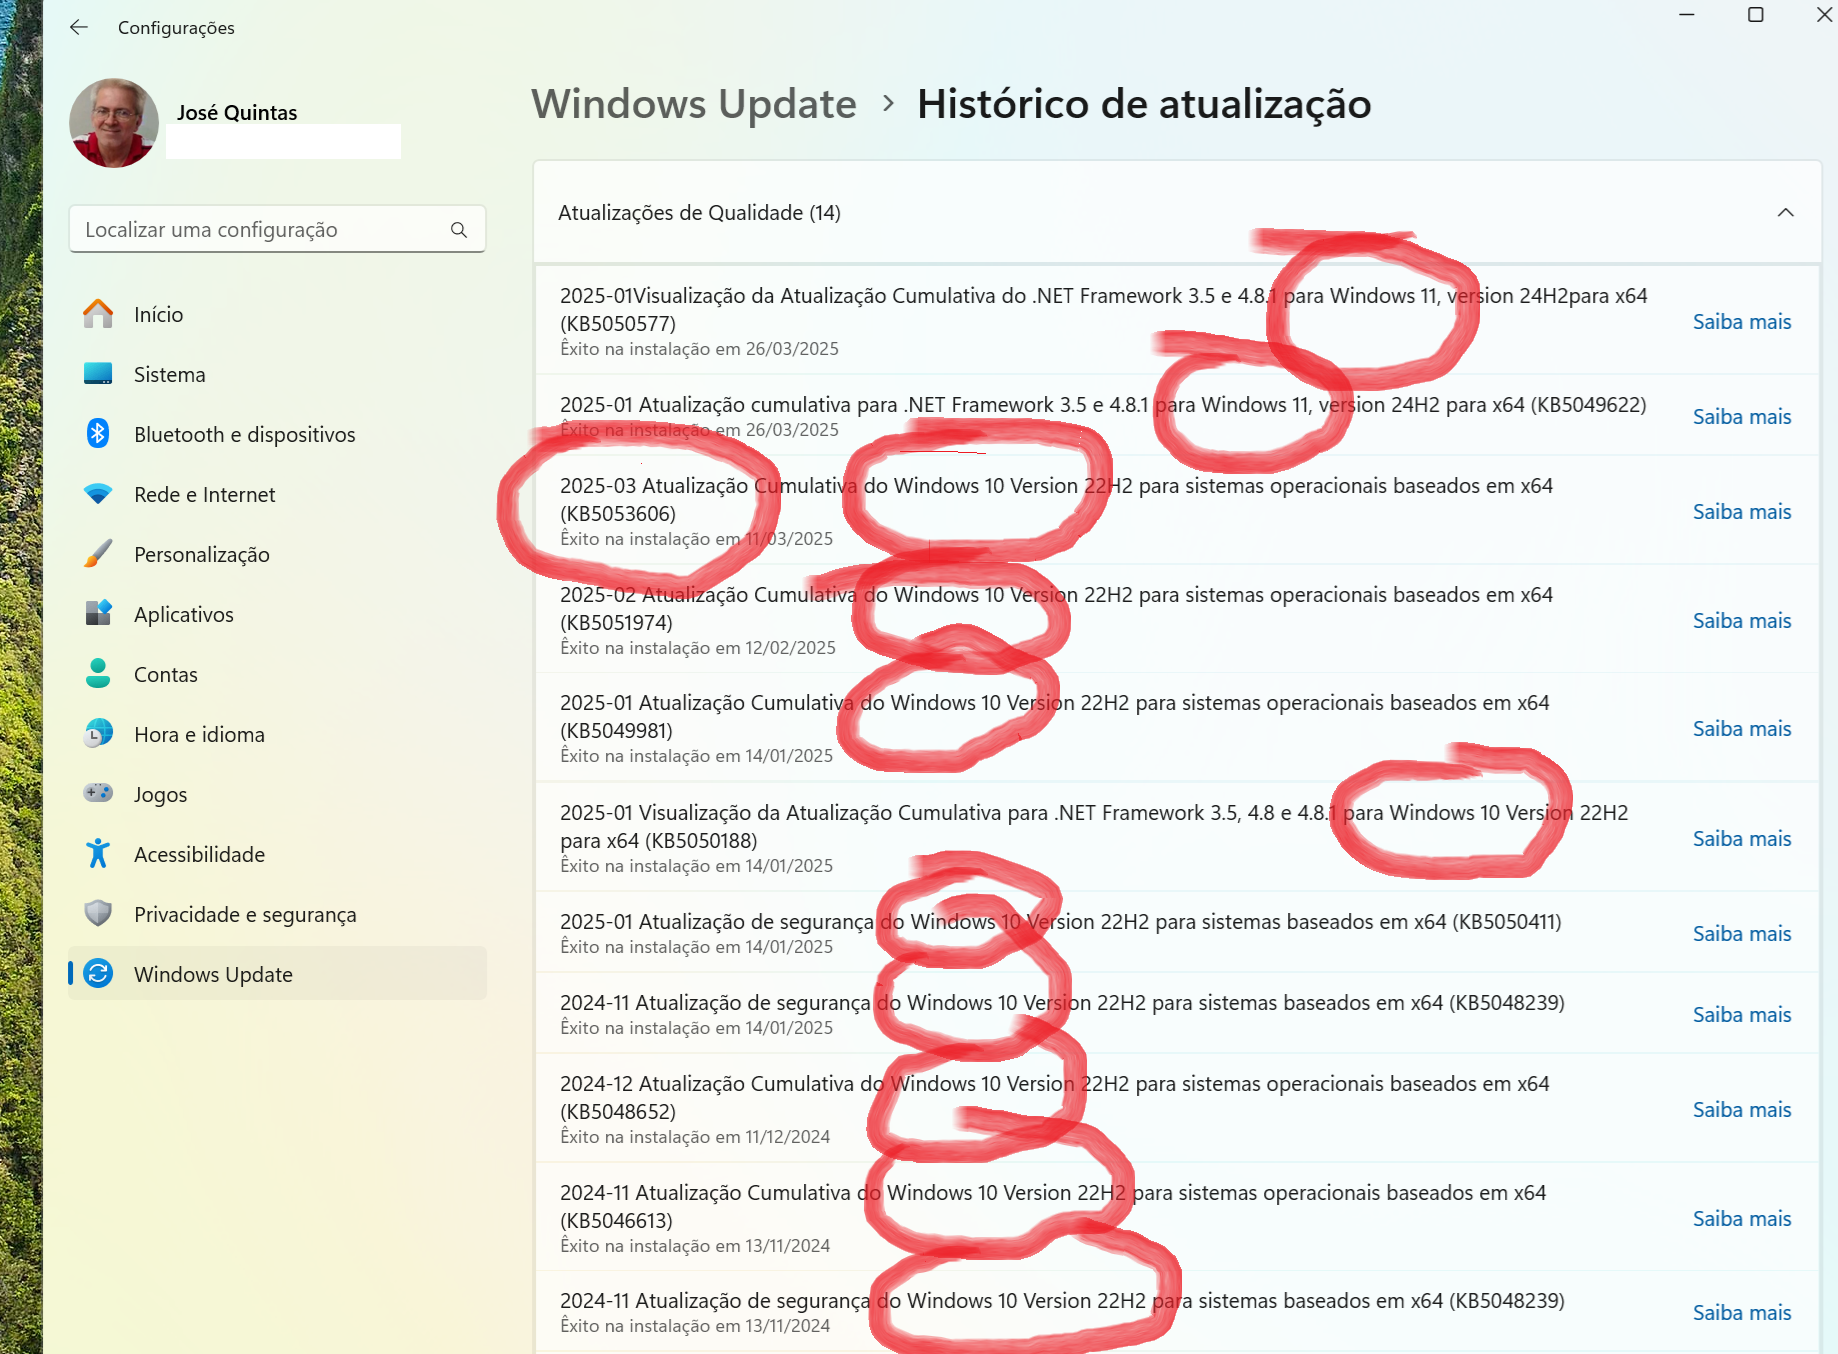Navigate to Acessibilidade settings
1838x1354 pixels.
[277, 854]
